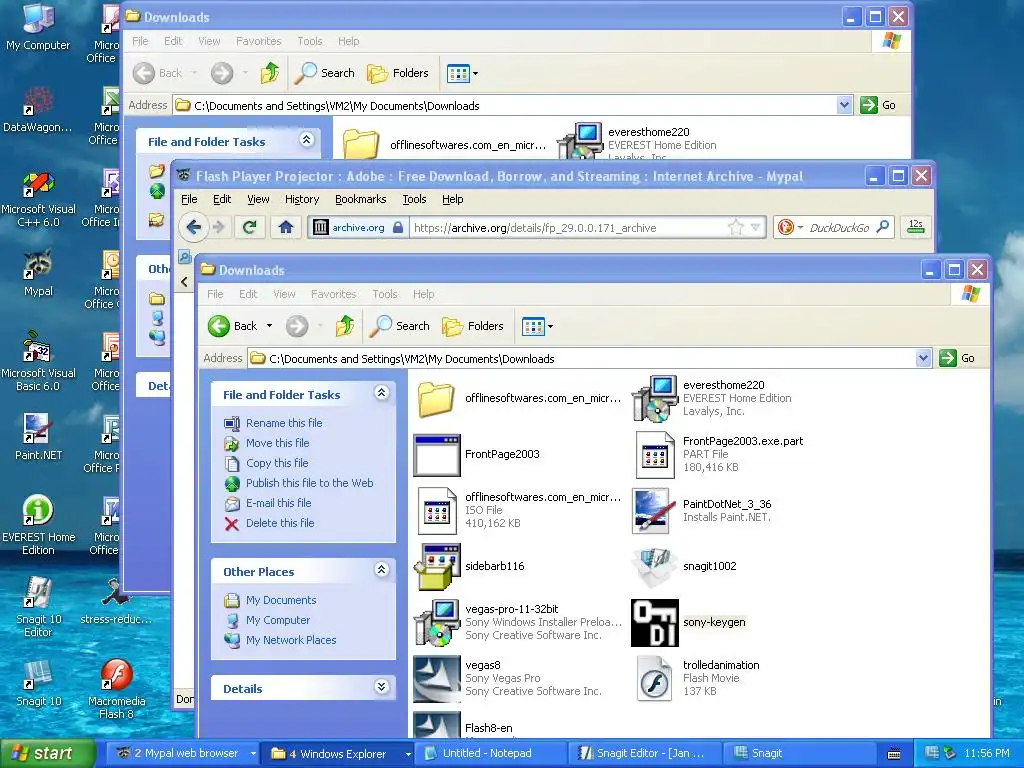Expand the Details panel in front window
Image resolution: width=1024 pixels, height=768 pixels.
[381, 686]
